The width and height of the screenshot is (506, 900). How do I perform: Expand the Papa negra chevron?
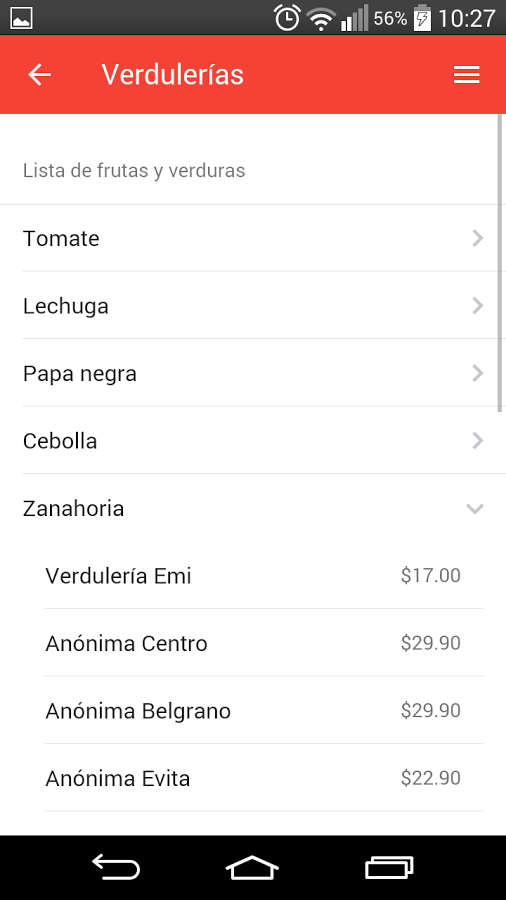tap(477, 374)
